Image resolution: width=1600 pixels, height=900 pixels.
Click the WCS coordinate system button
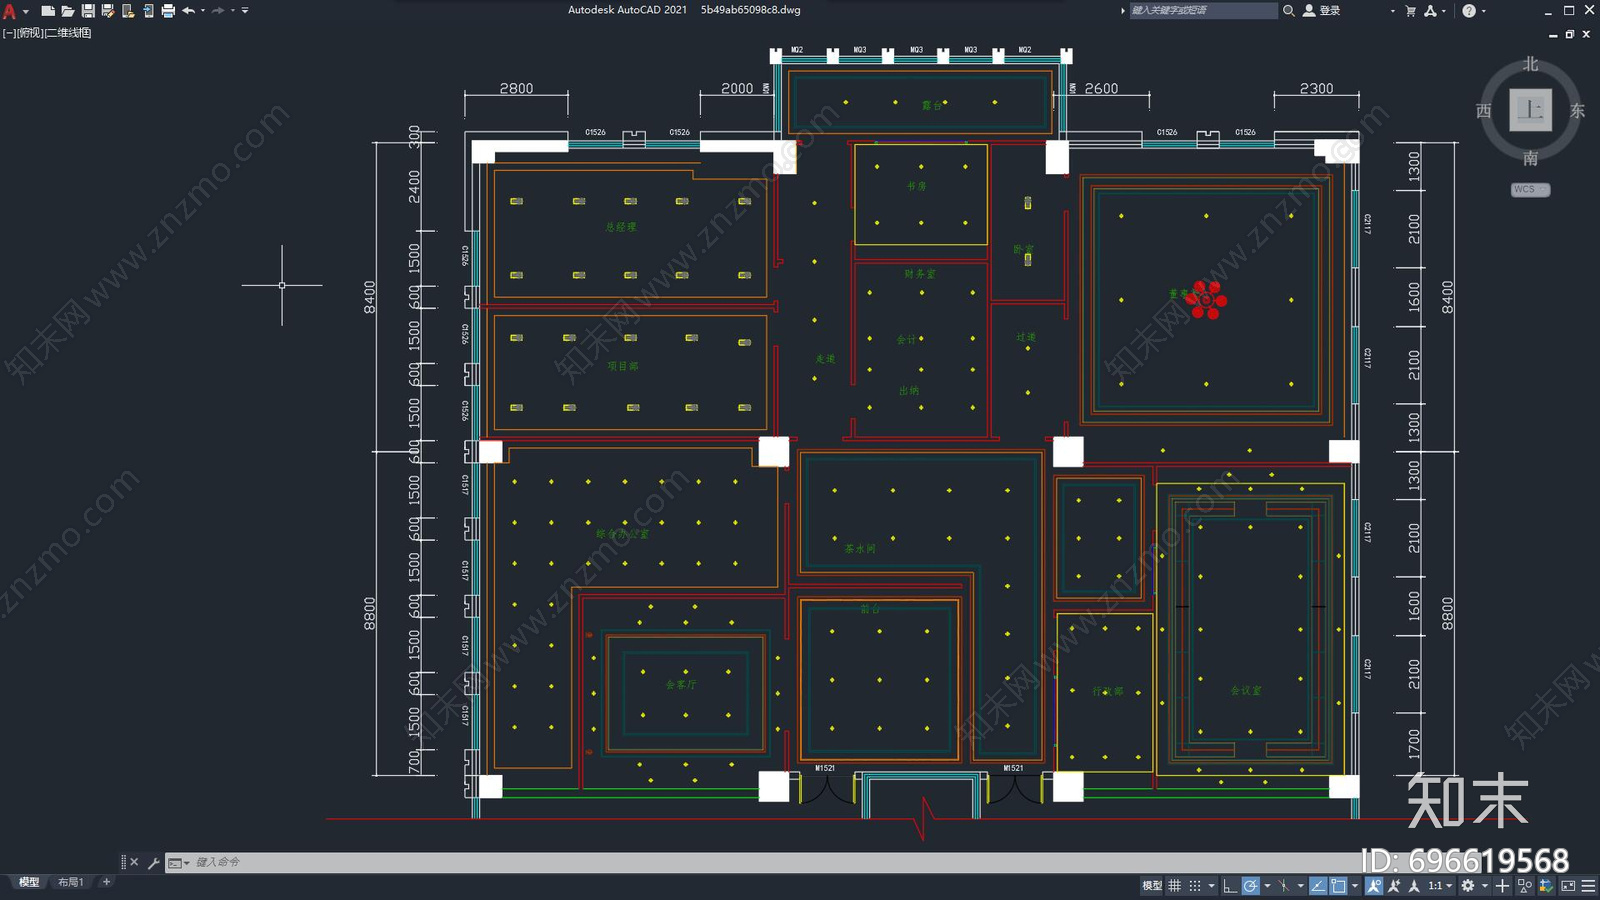coord(1530,189)
